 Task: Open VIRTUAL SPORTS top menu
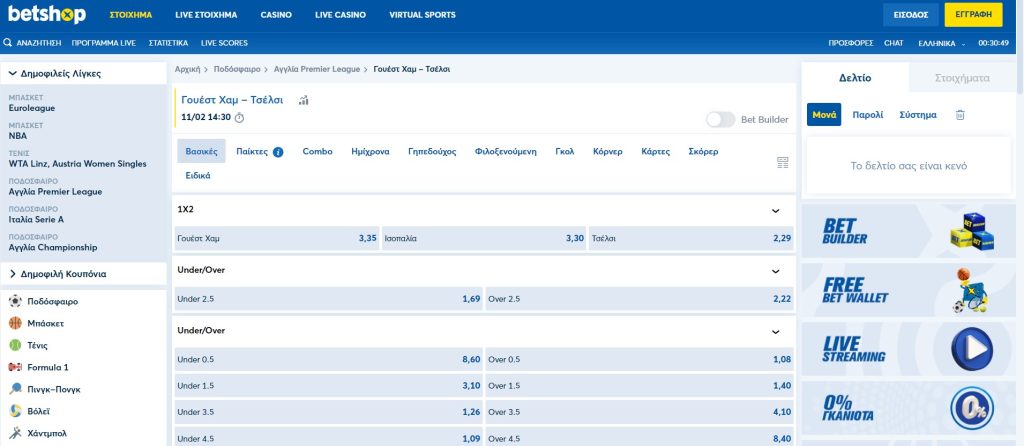click(423, 14)
